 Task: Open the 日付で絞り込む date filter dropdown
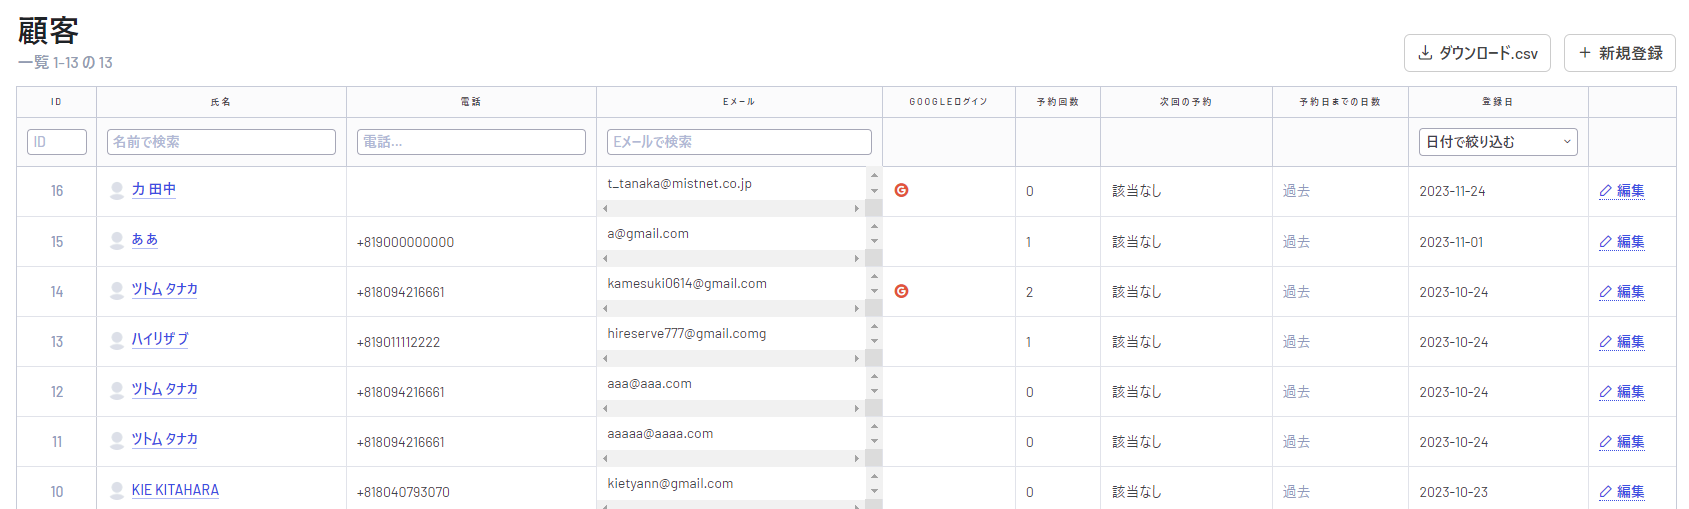(x=1497, y=142)
